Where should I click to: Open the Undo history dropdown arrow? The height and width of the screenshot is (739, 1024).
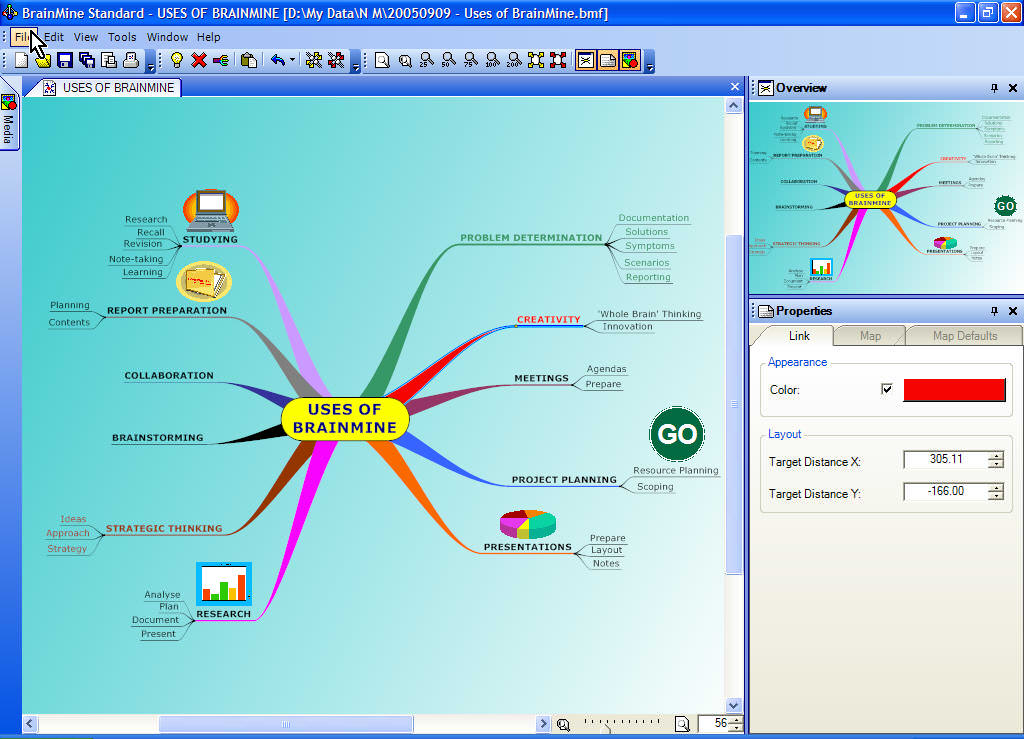(292, 61)
